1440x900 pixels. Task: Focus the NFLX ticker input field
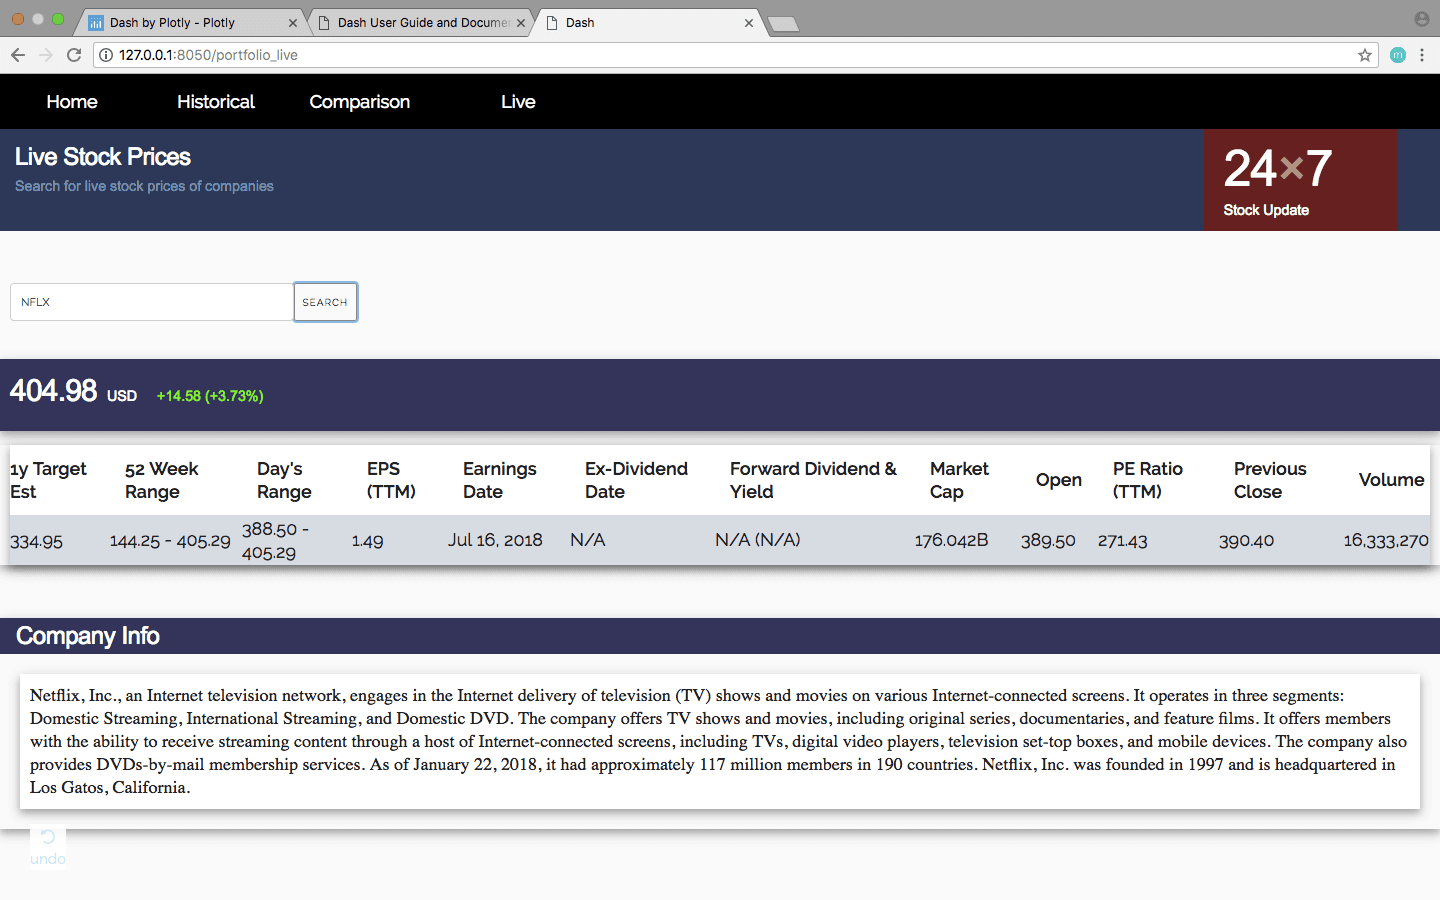(x=152, y=302)
